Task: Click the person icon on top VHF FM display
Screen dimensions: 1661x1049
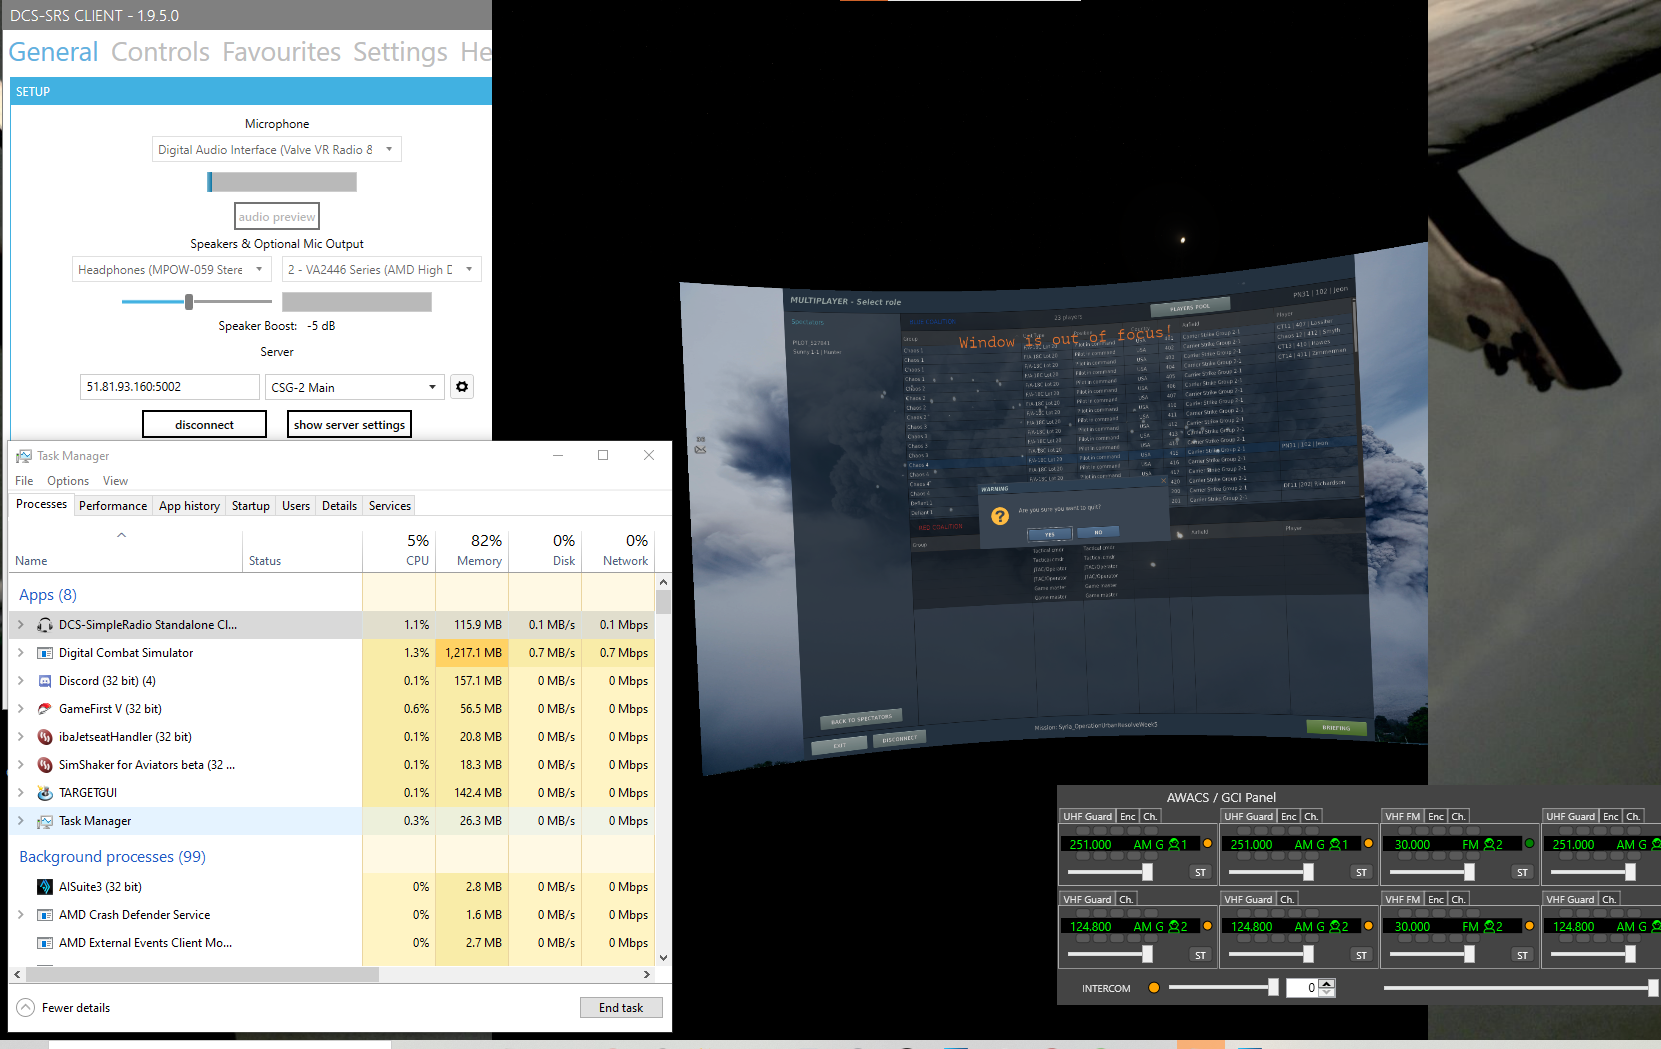Action: click(1490, 845)
